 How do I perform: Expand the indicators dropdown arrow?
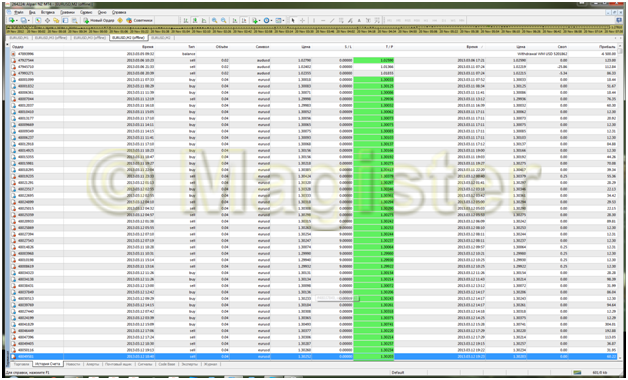point(260,20)
